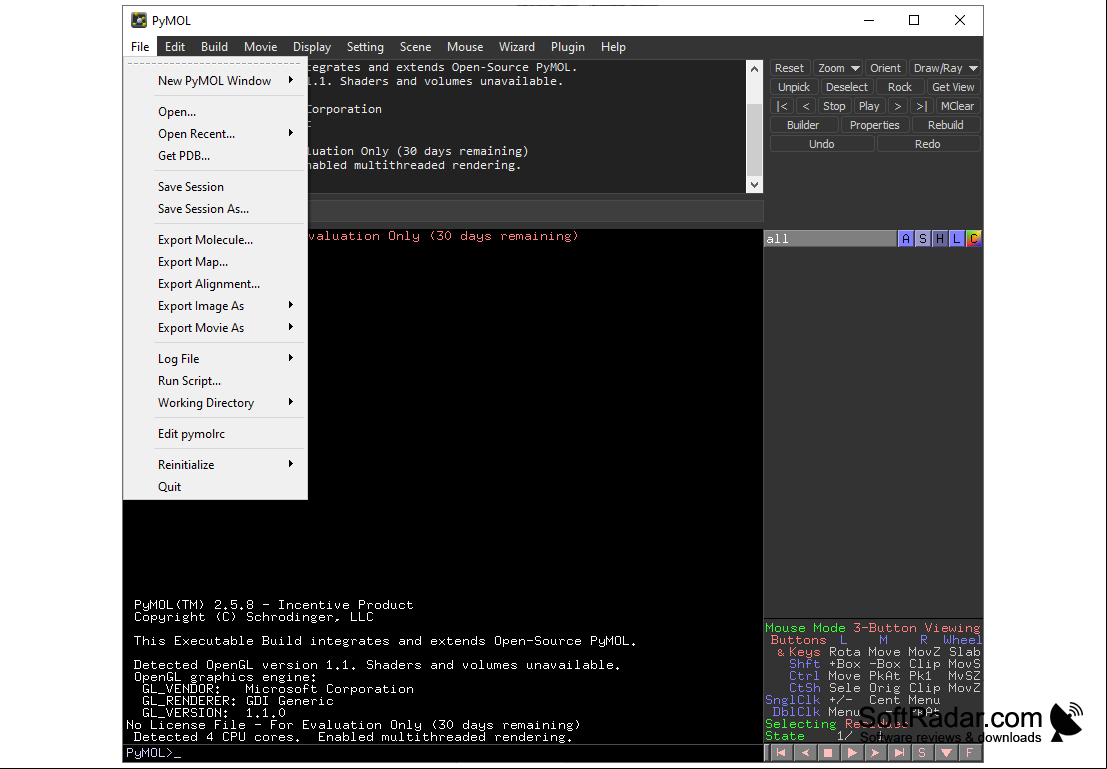Start playback with the triangle play icon
This screenshot has width=1107, height=769.
pyautogui.click(x=851, y=753)
